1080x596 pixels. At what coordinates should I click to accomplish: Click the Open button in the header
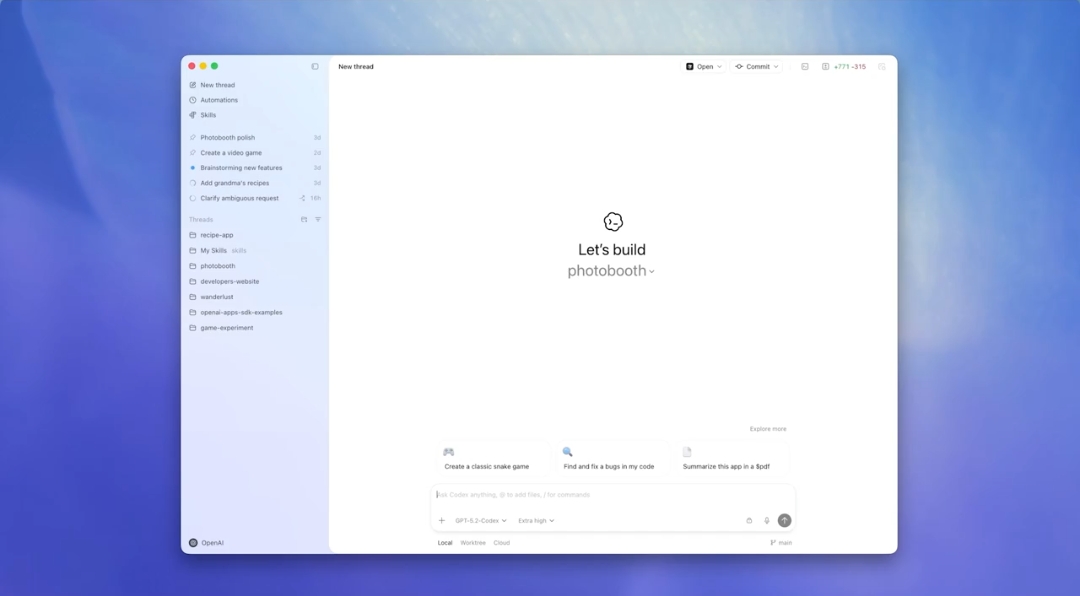(701, 66)
